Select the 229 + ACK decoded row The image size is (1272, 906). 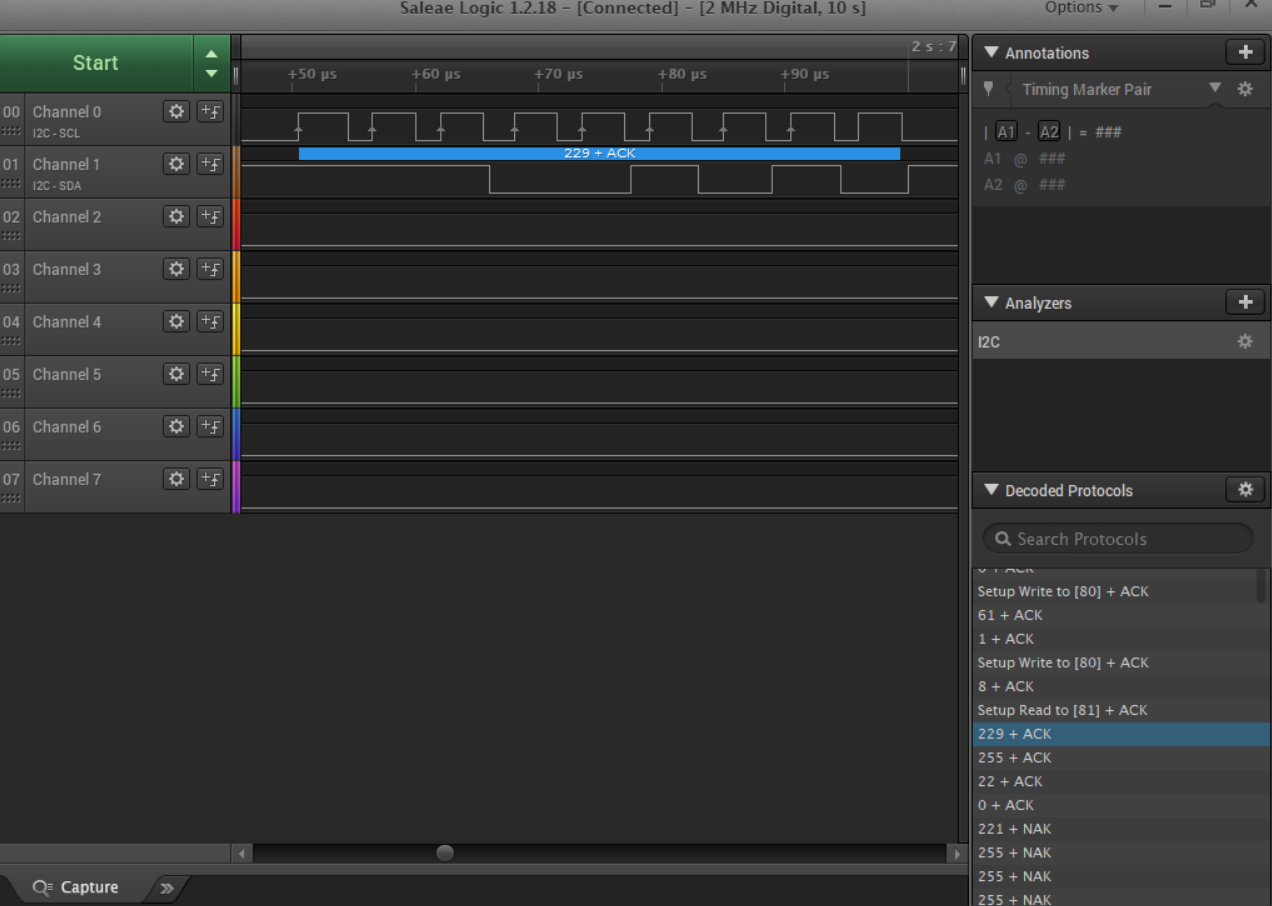pyautogui.click(x=1121, y=734)
